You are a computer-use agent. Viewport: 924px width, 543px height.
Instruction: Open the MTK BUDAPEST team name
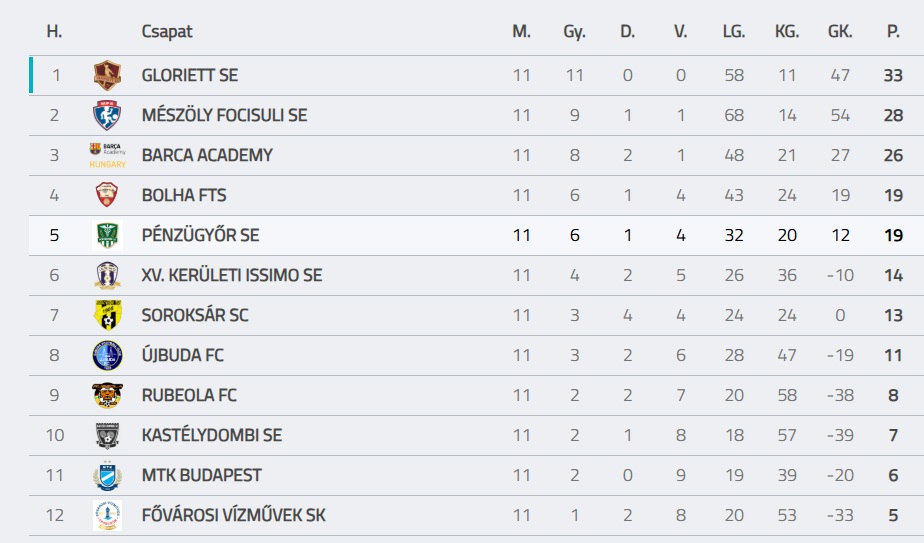(x=201, y=475)
